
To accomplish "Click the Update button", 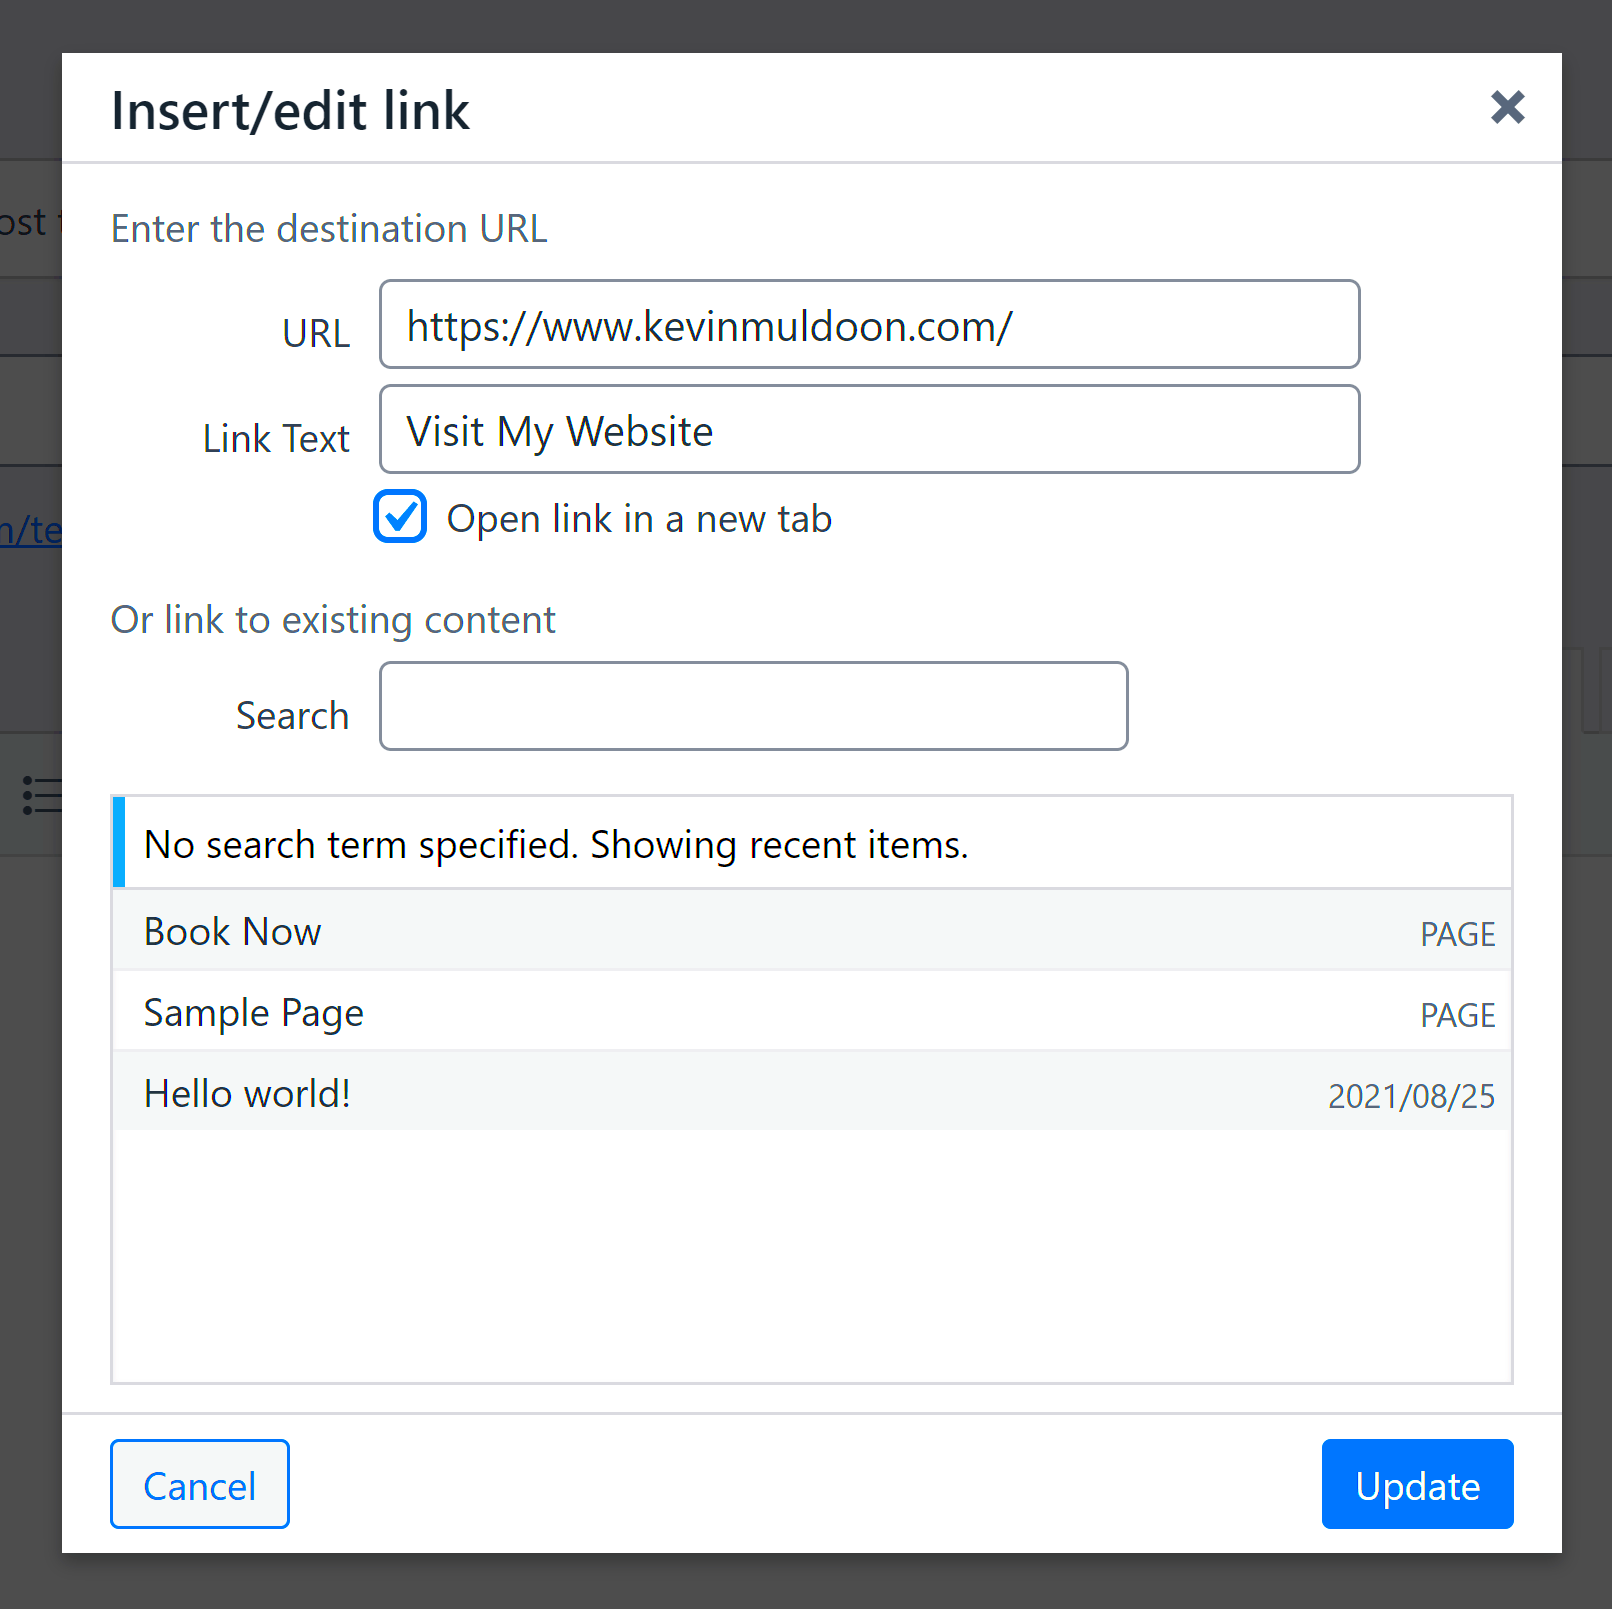I will pyautogui.click(x=1417, y=1484).
